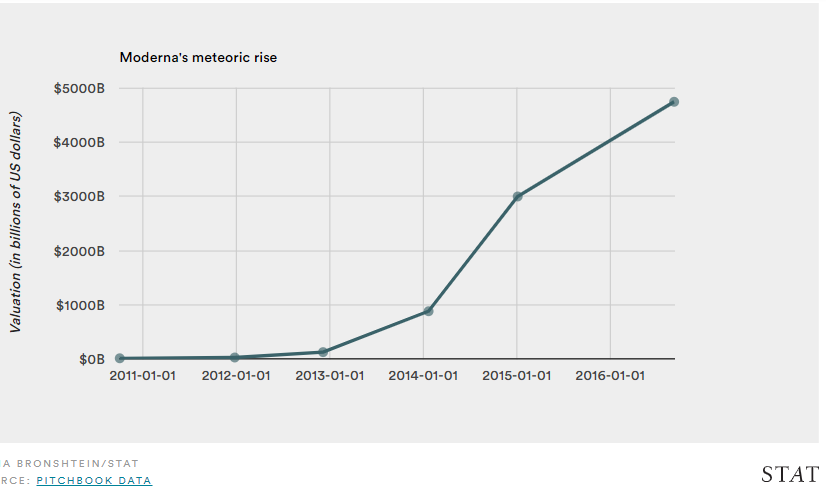Click the Valuation y-axis title

click(x=15, y=222)
